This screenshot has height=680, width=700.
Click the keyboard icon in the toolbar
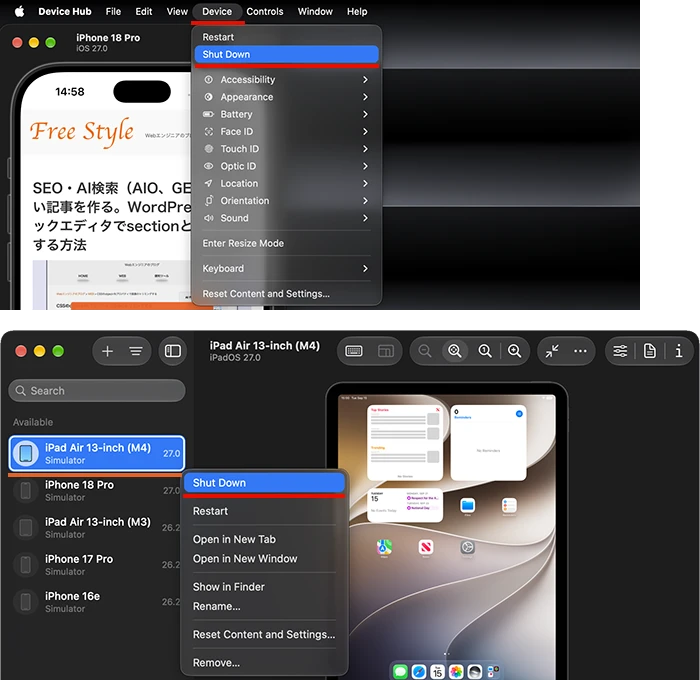pyautogui.click(x=354, y=351)
